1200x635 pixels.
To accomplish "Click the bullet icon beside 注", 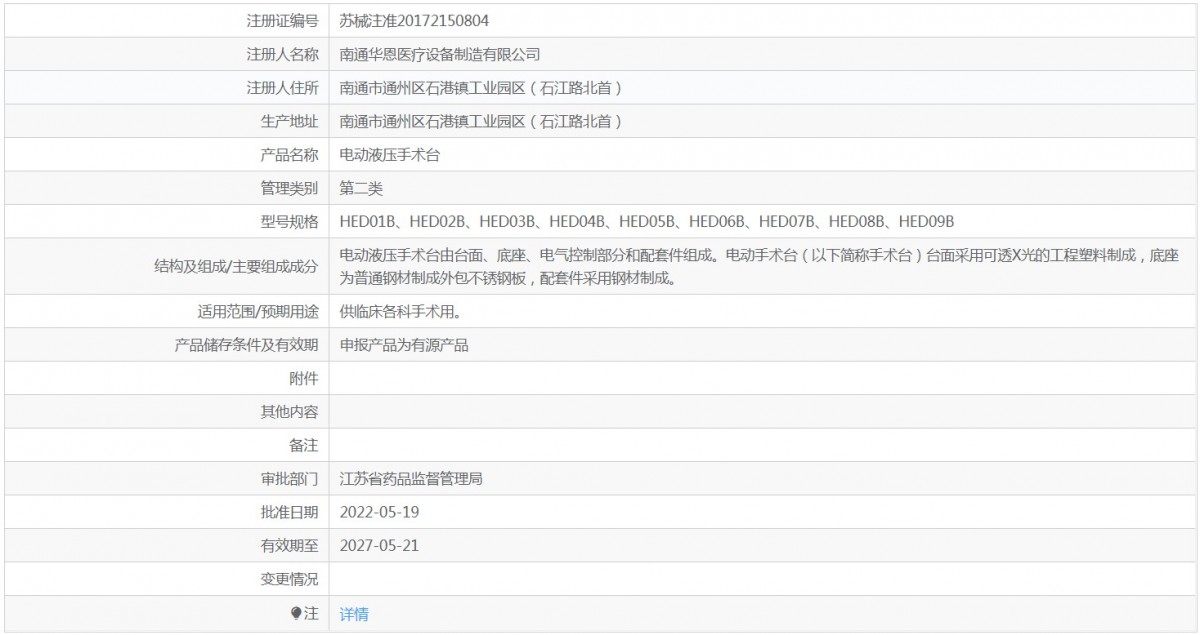I will 296,613.
